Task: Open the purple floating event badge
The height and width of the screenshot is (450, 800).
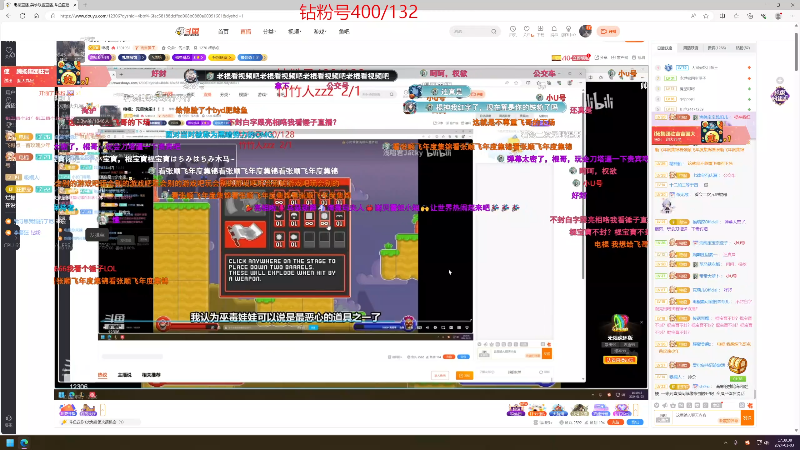Action: [780, 96]
